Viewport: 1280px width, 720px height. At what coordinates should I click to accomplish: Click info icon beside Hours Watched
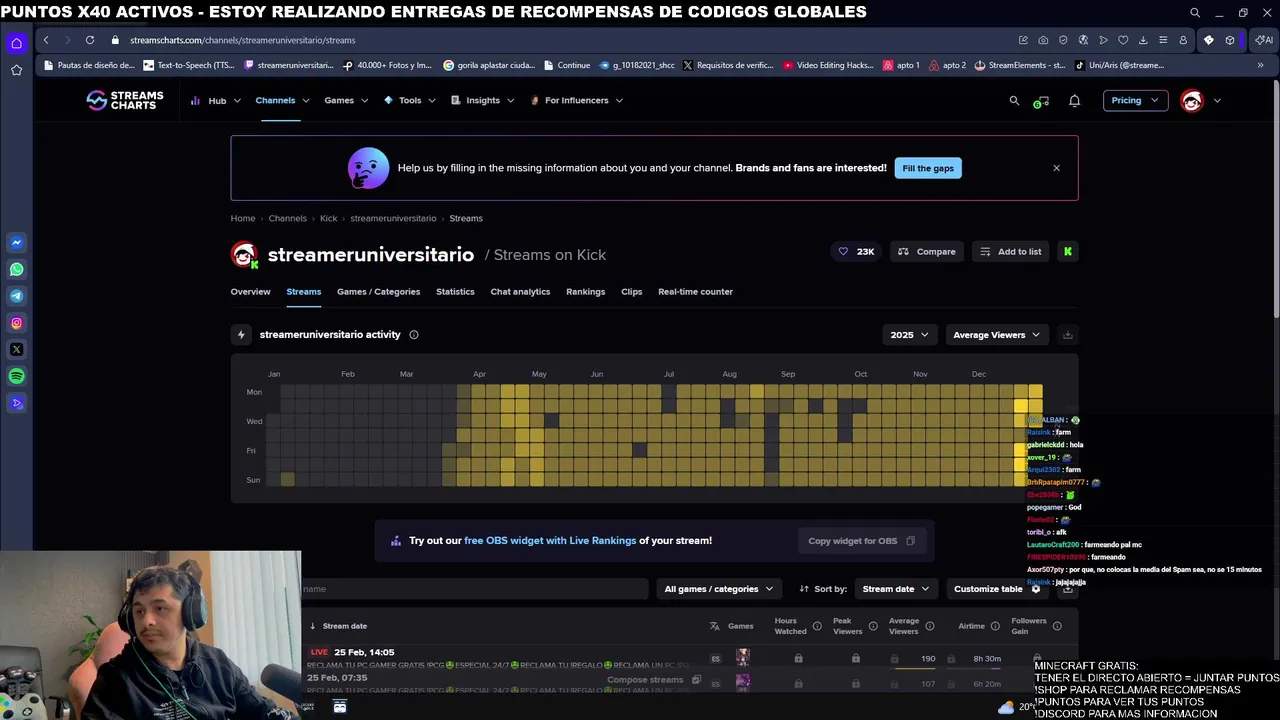click(817, 626)
